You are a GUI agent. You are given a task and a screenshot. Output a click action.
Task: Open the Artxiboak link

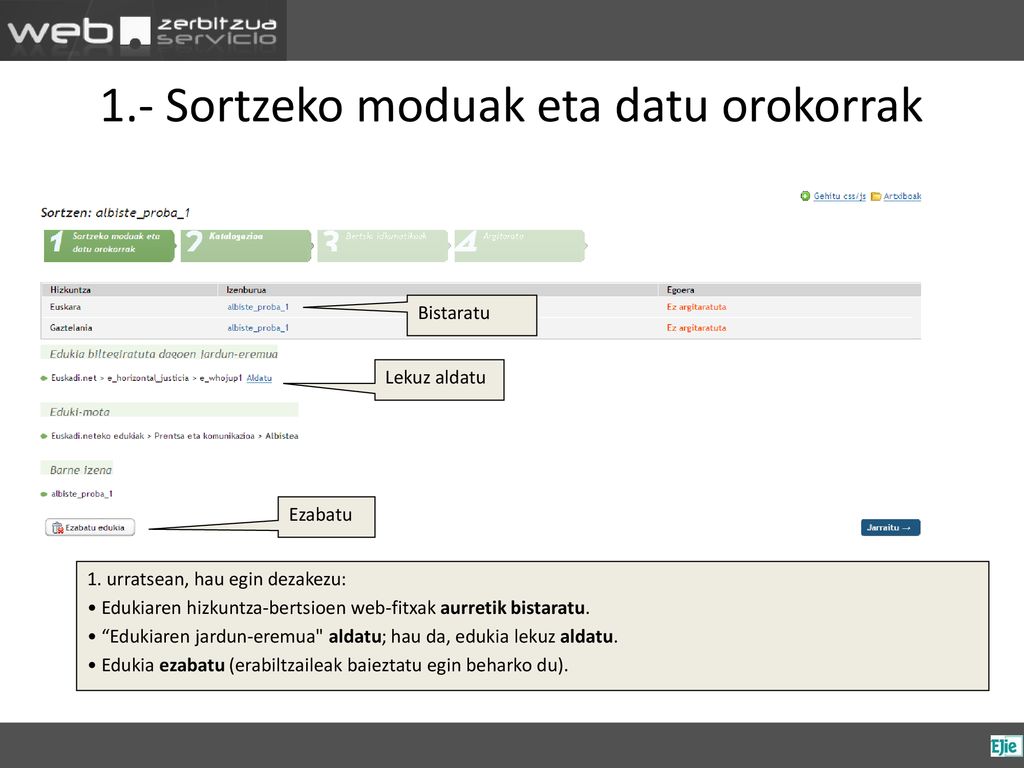902,196
